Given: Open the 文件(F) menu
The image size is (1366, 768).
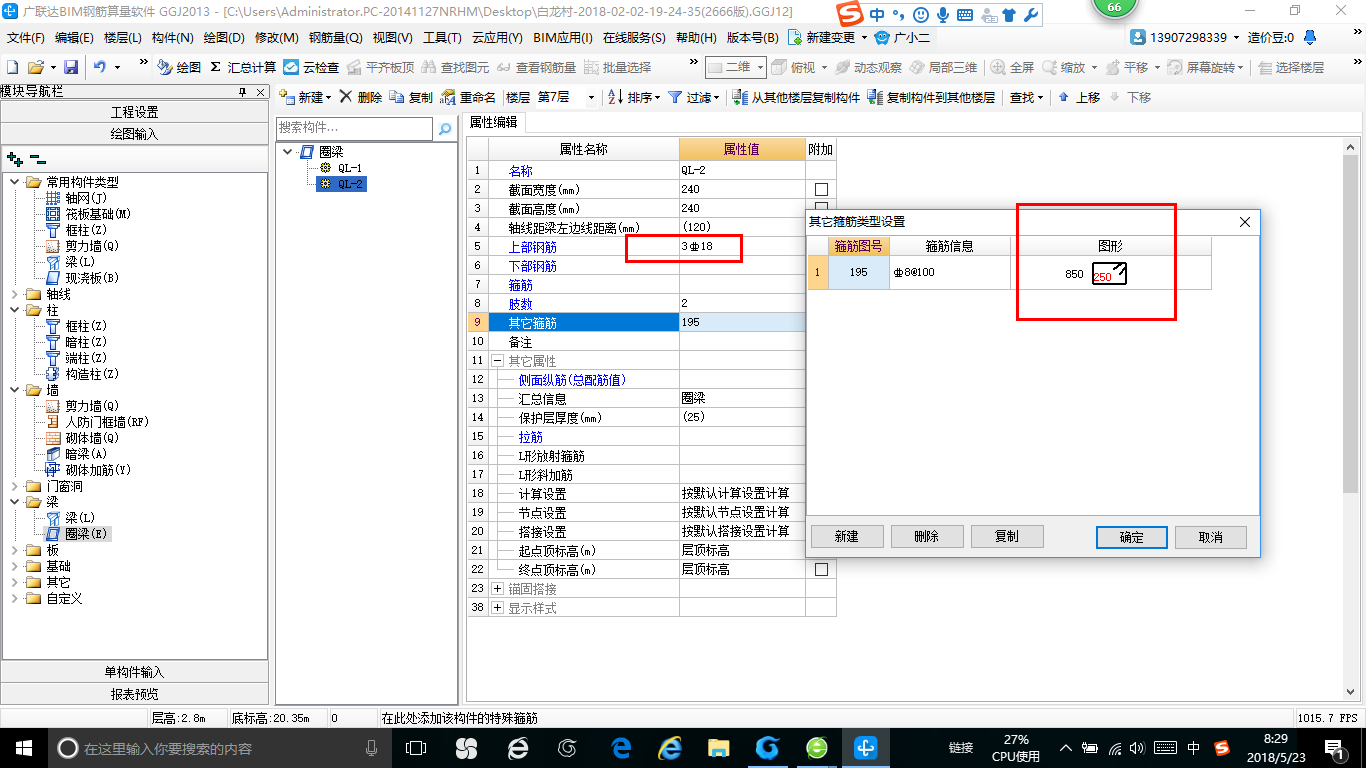Looking at the screenshot, I should 25,37.
